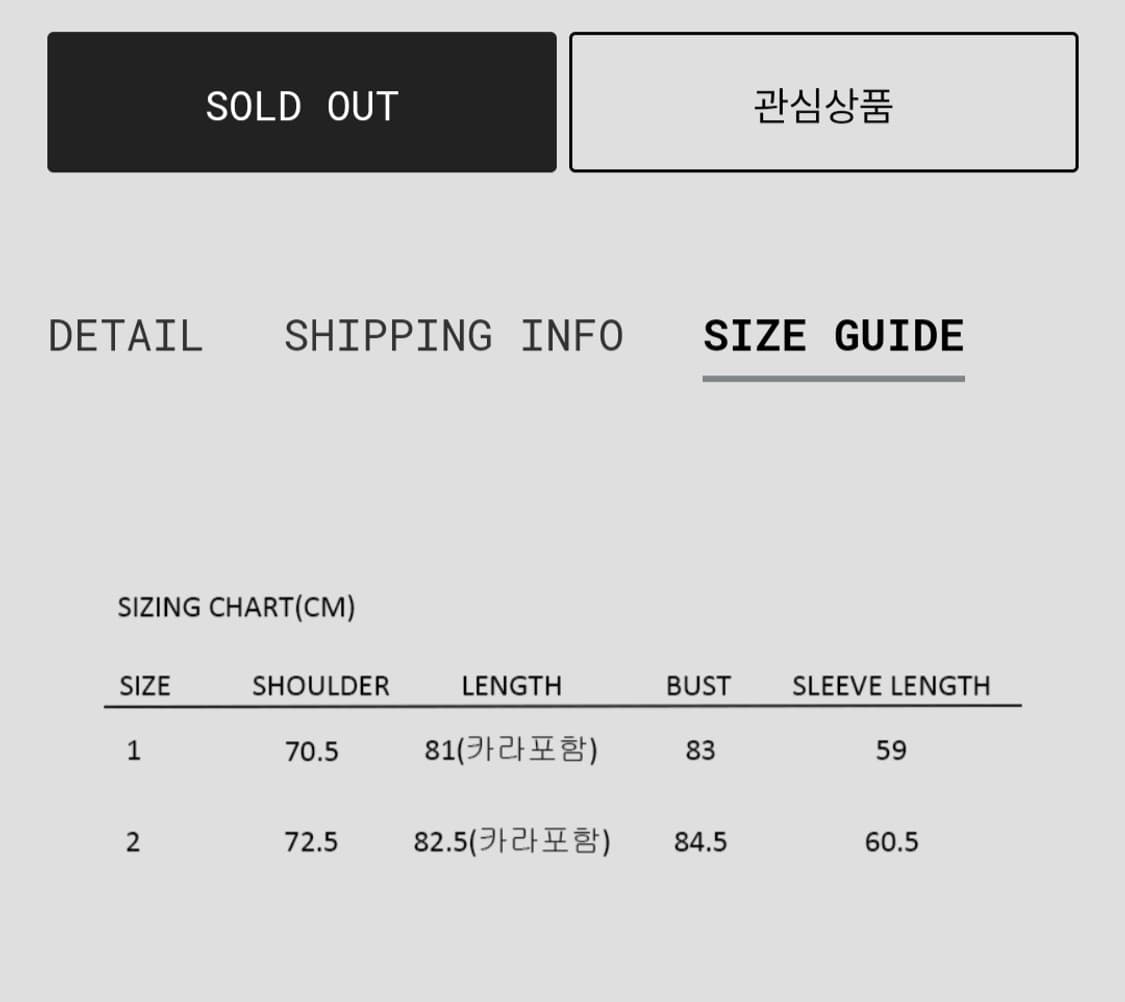Open the DETAIL tab
The height and width of the screenshot is (1002, 1125).
point(126,336)
